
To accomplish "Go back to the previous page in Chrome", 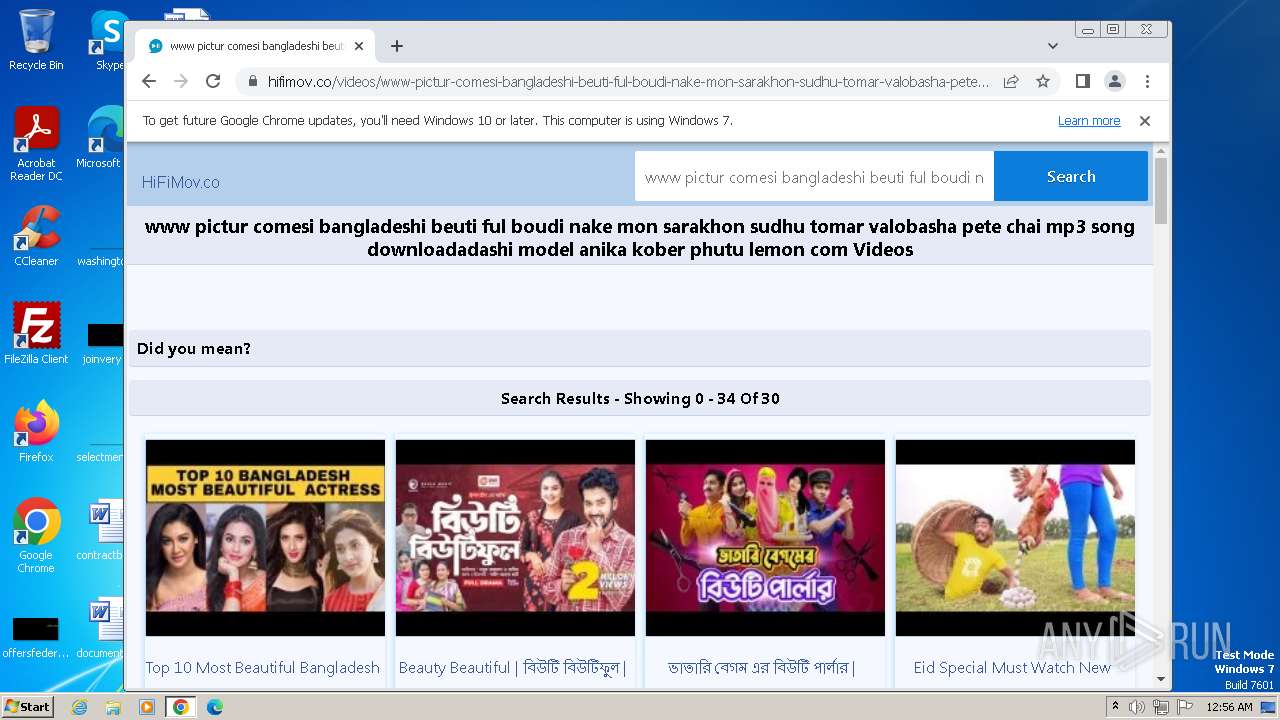I will pos(149,81).
